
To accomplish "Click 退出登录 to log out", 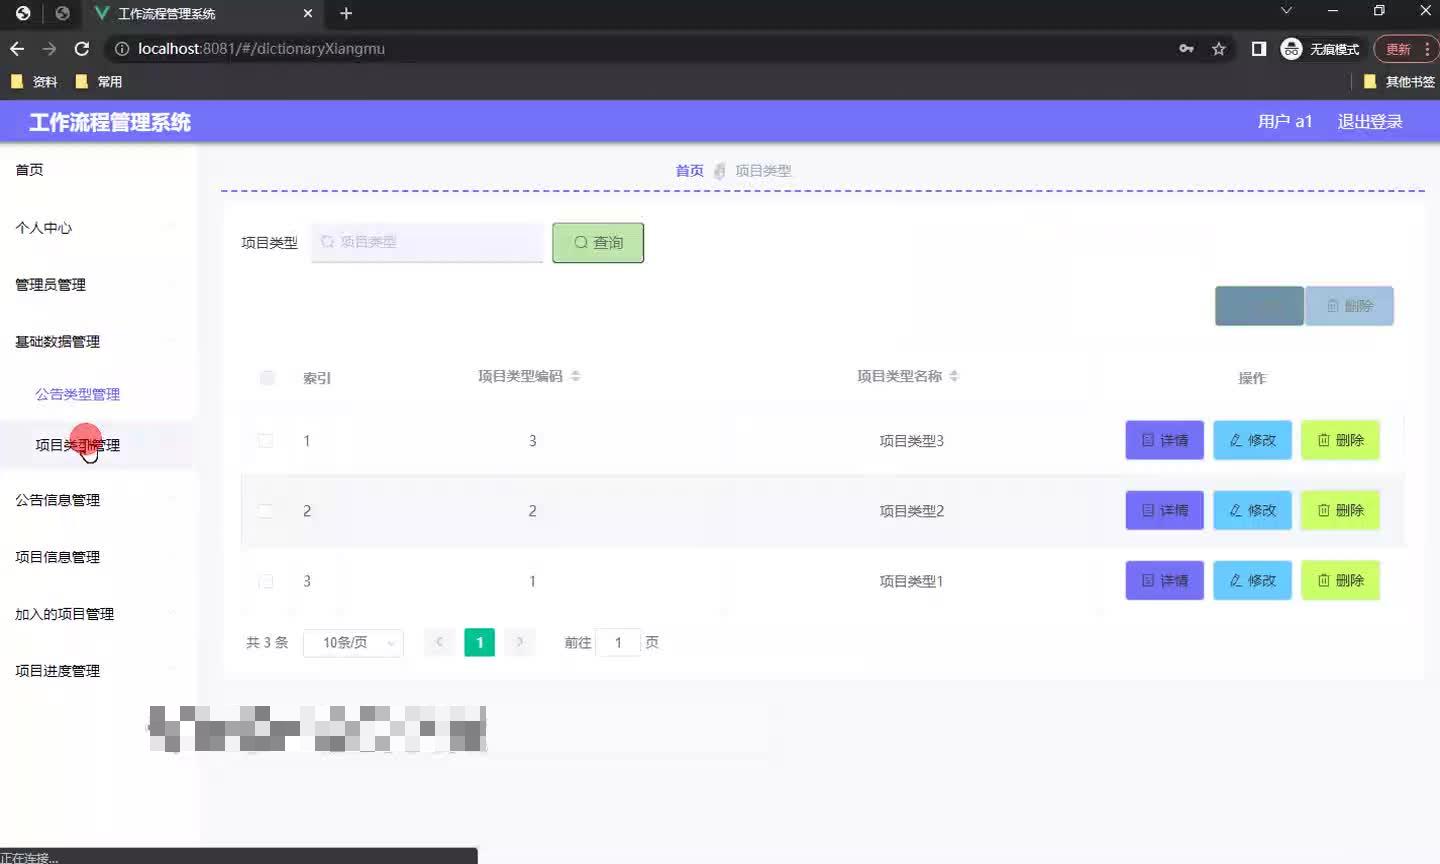I will (1370, 121).
